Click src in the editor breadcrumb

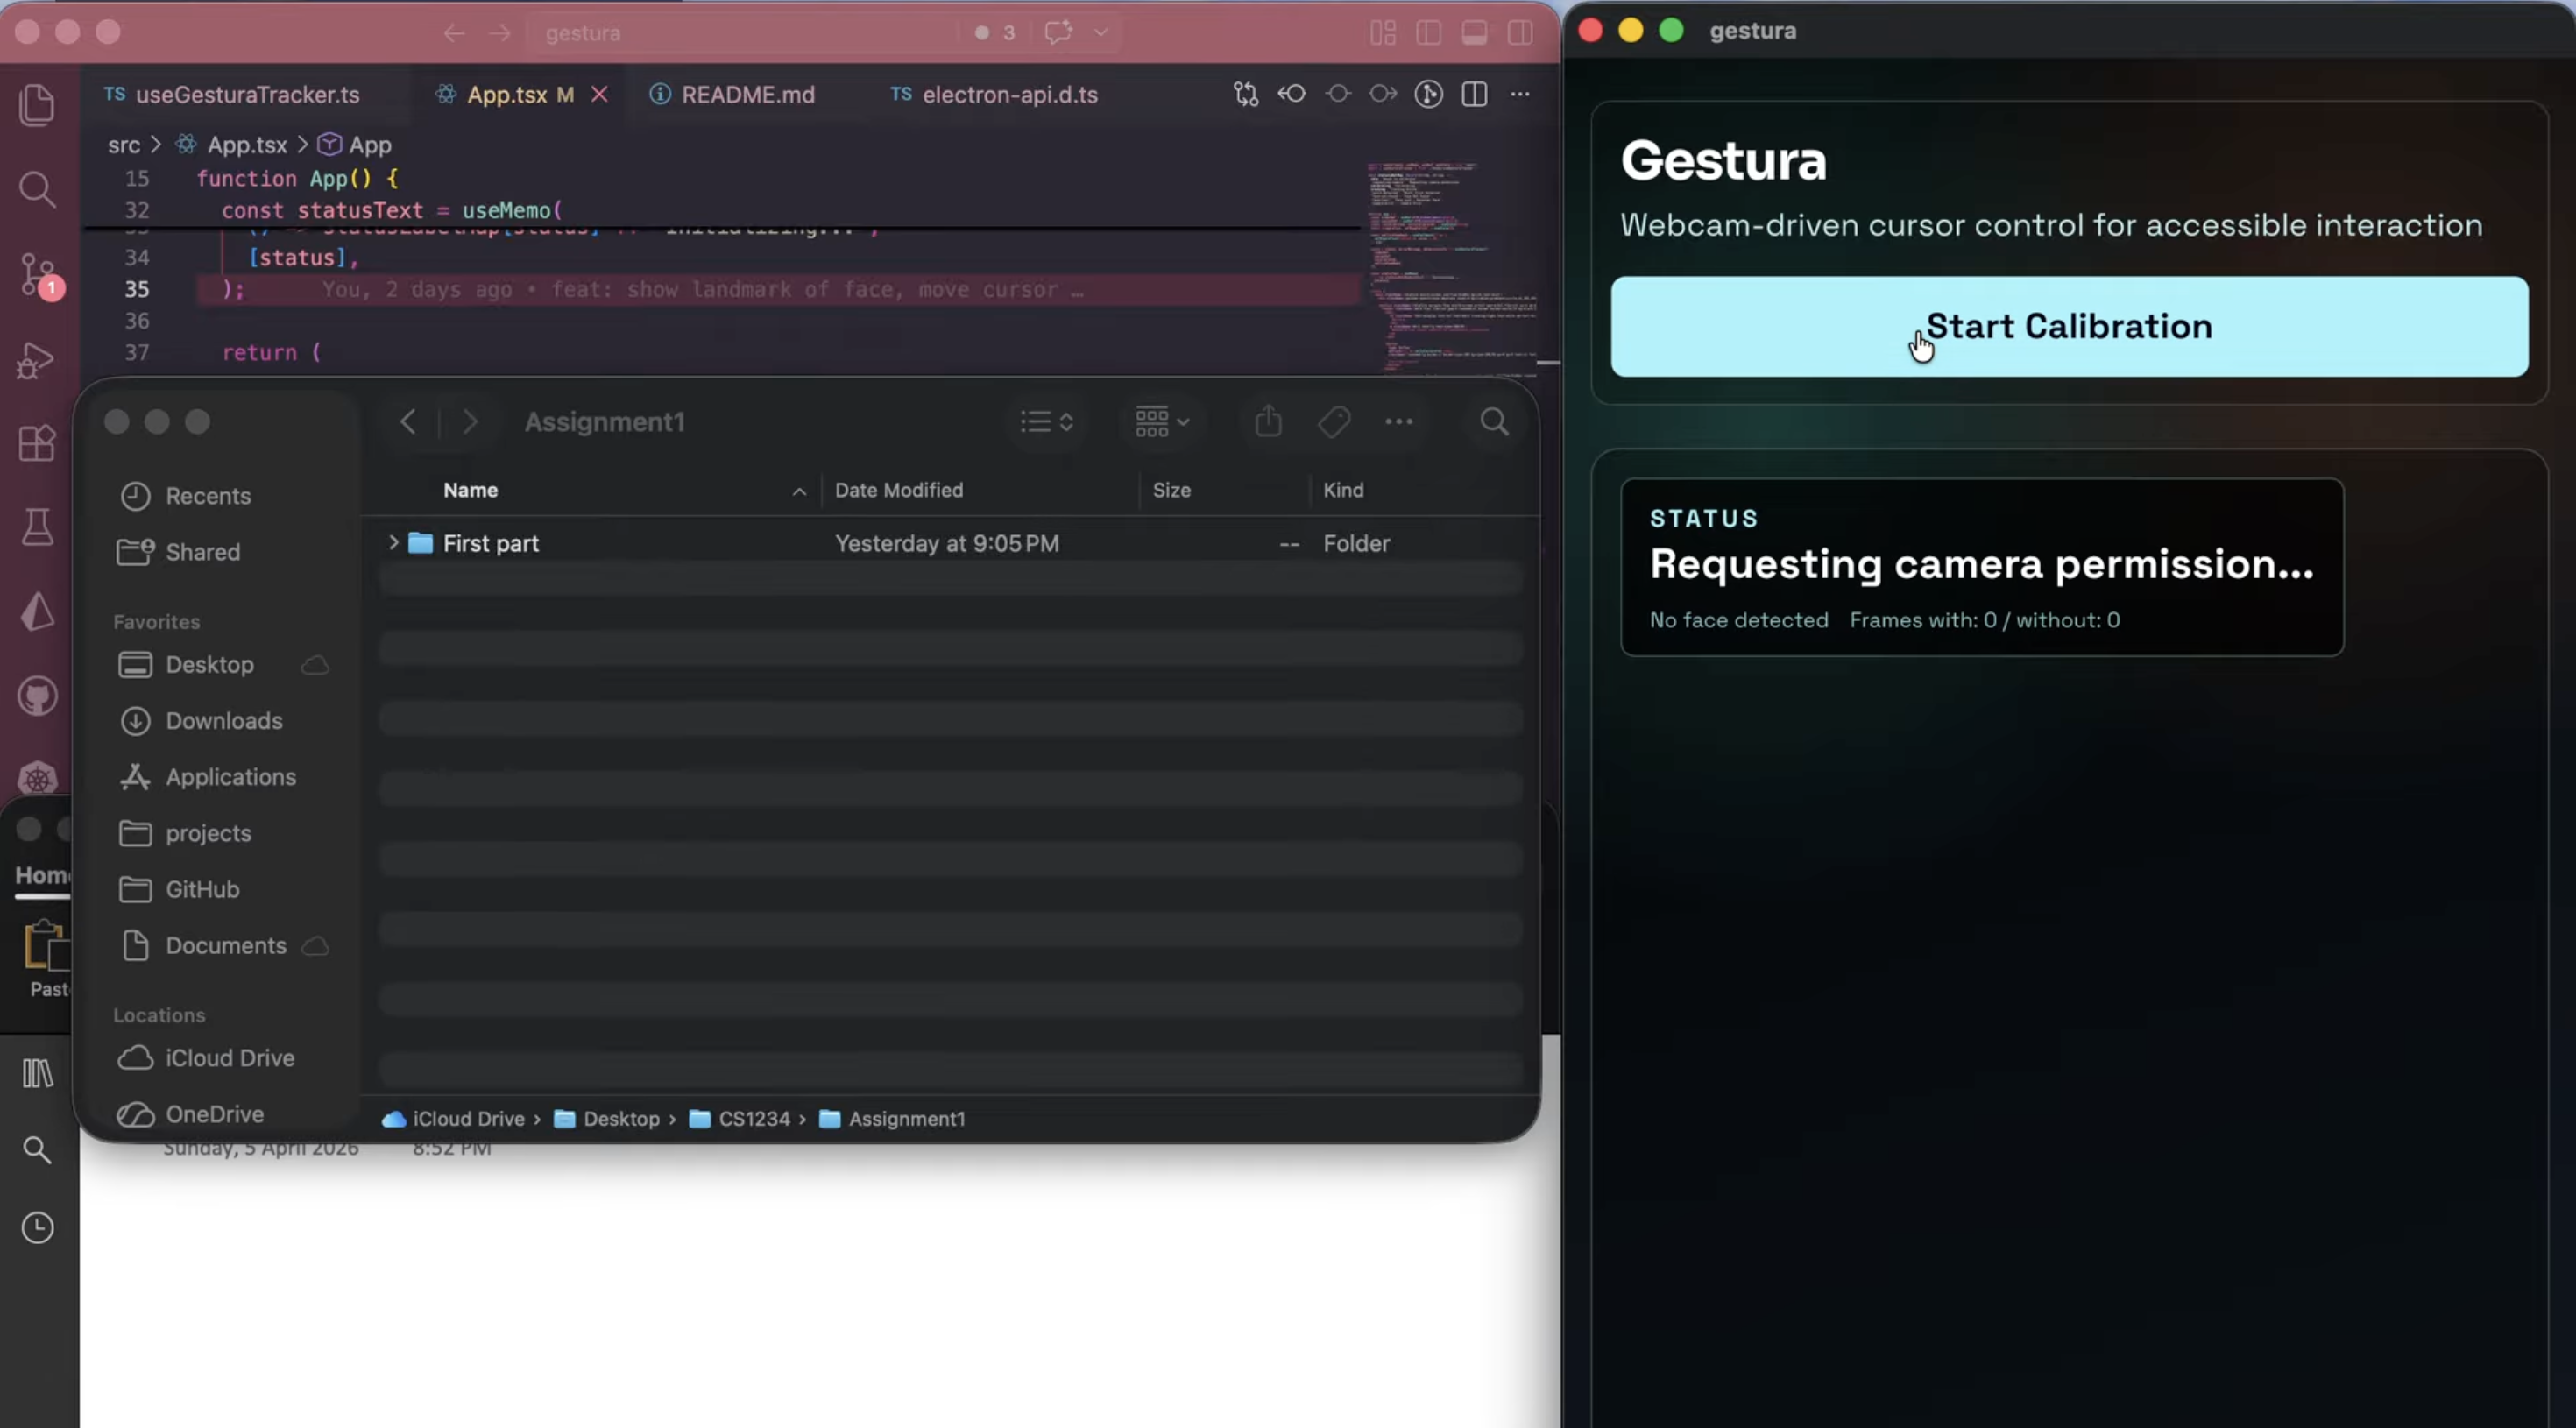pyautogui.click(x=124, y=145)
